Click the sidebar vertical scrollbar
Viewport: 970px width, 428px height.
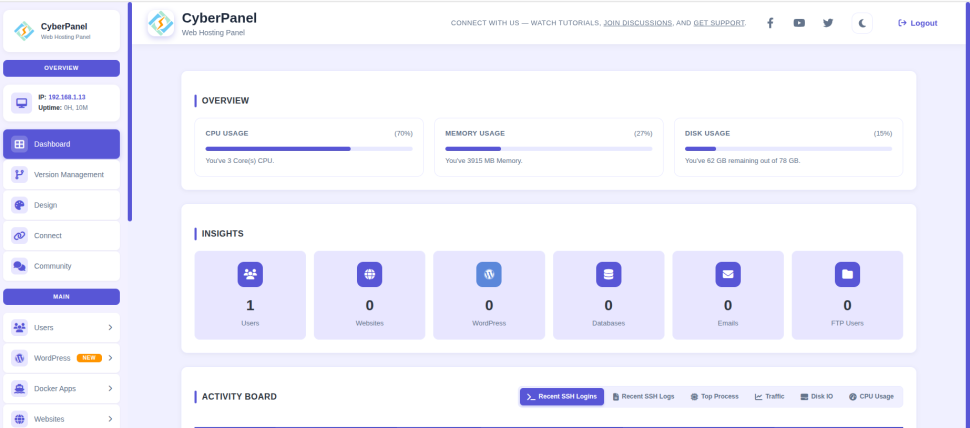coord(130,111)
